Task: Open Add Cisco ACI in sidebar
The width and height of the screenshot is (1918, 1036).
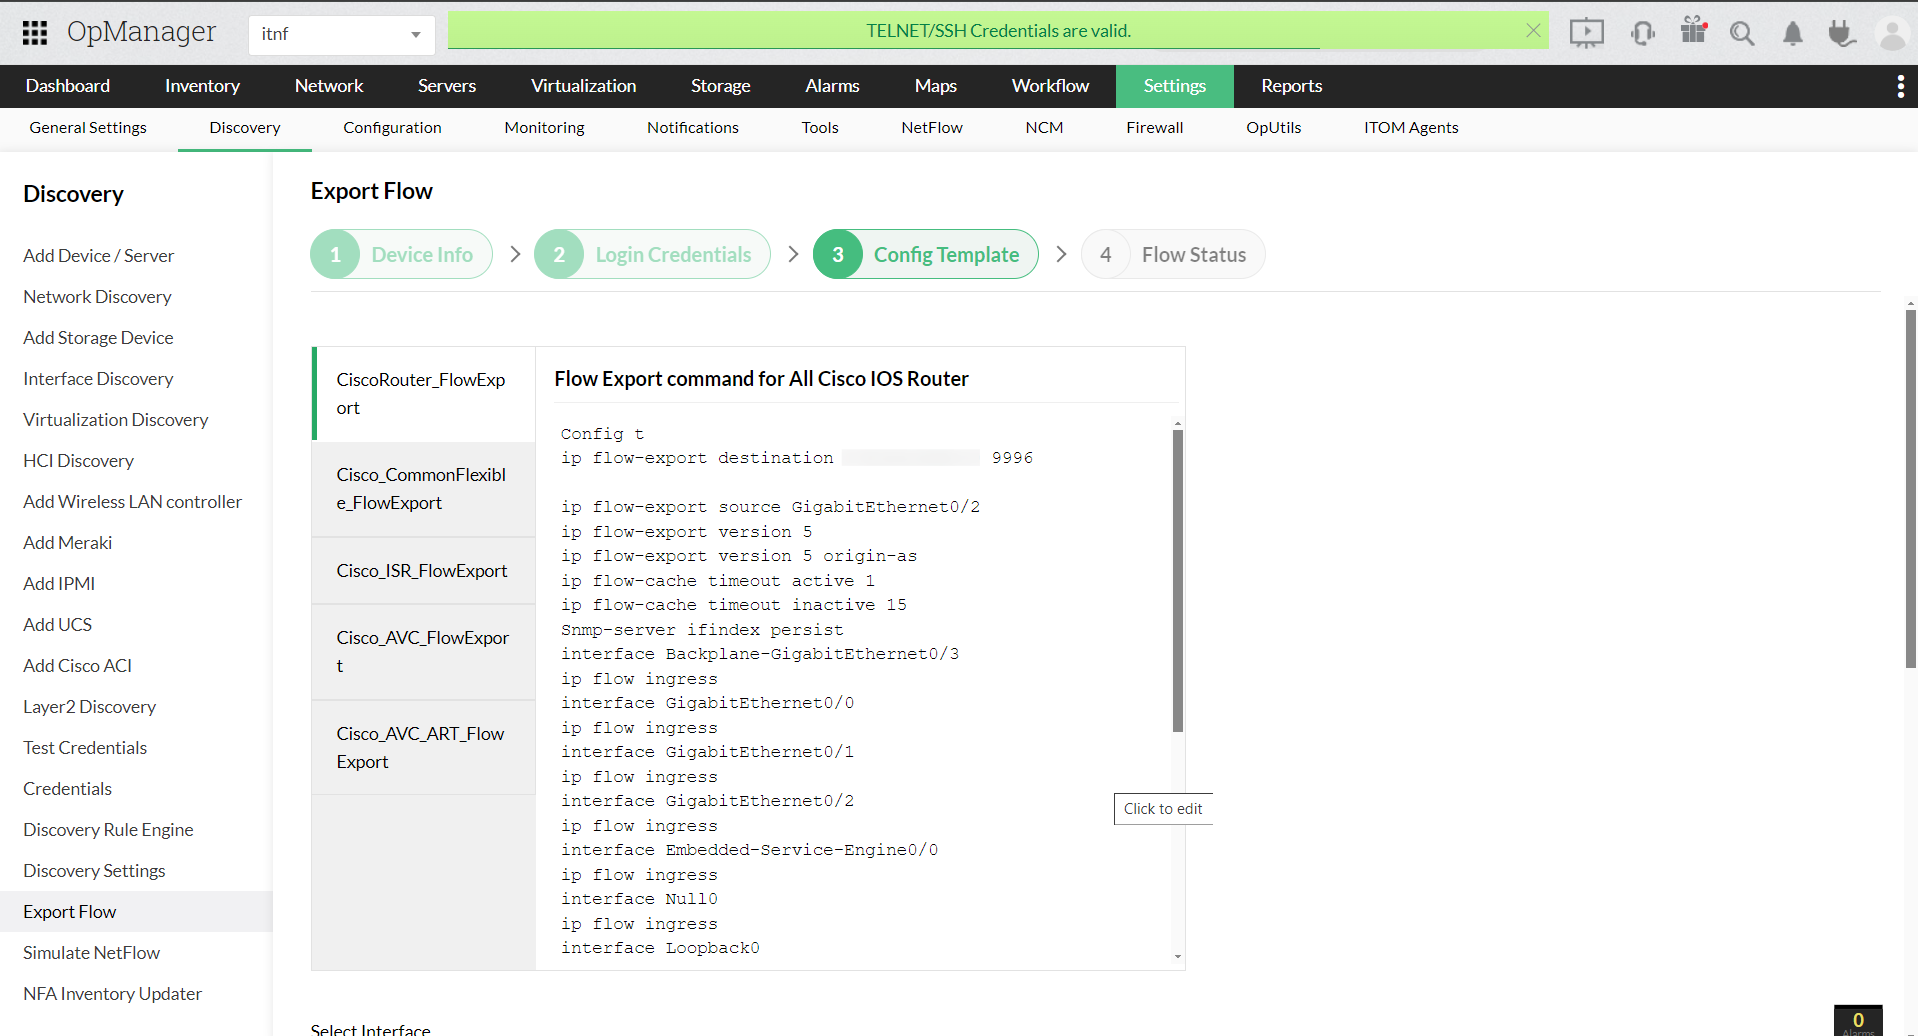Action: (x=77, y=666)
